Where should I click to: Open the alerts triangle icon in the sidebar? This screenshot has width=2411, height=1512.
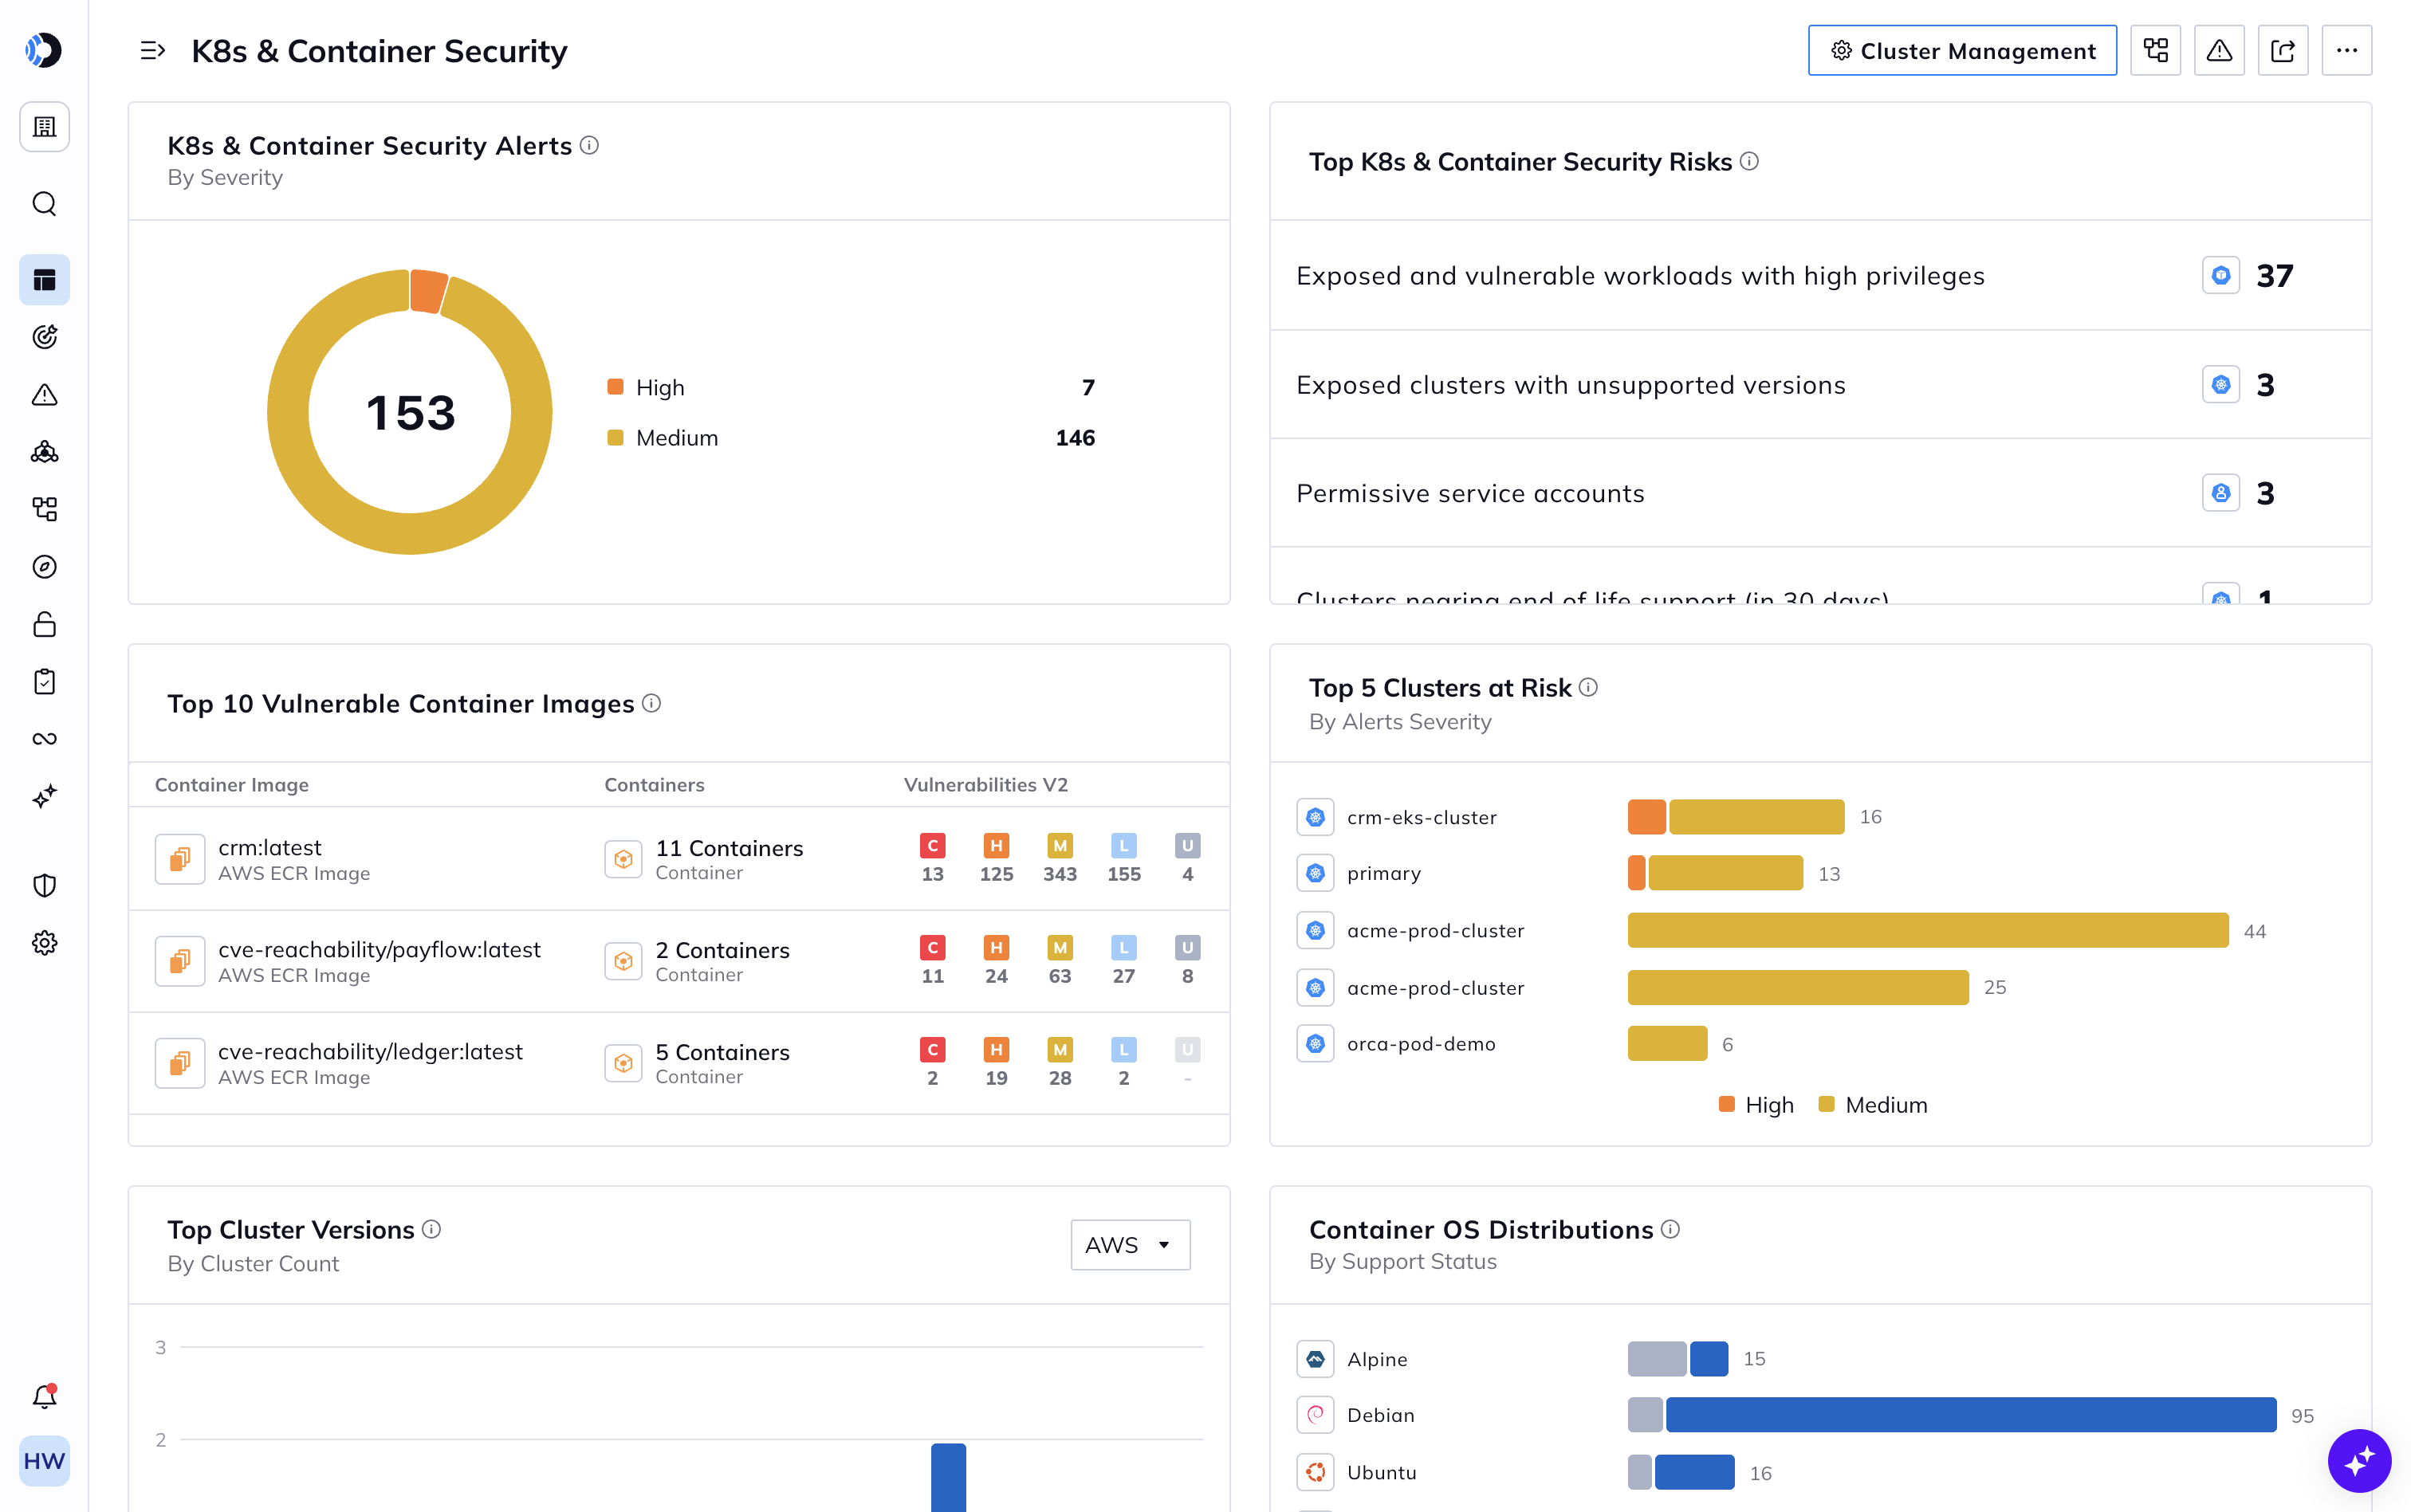(x=44, y=395)
